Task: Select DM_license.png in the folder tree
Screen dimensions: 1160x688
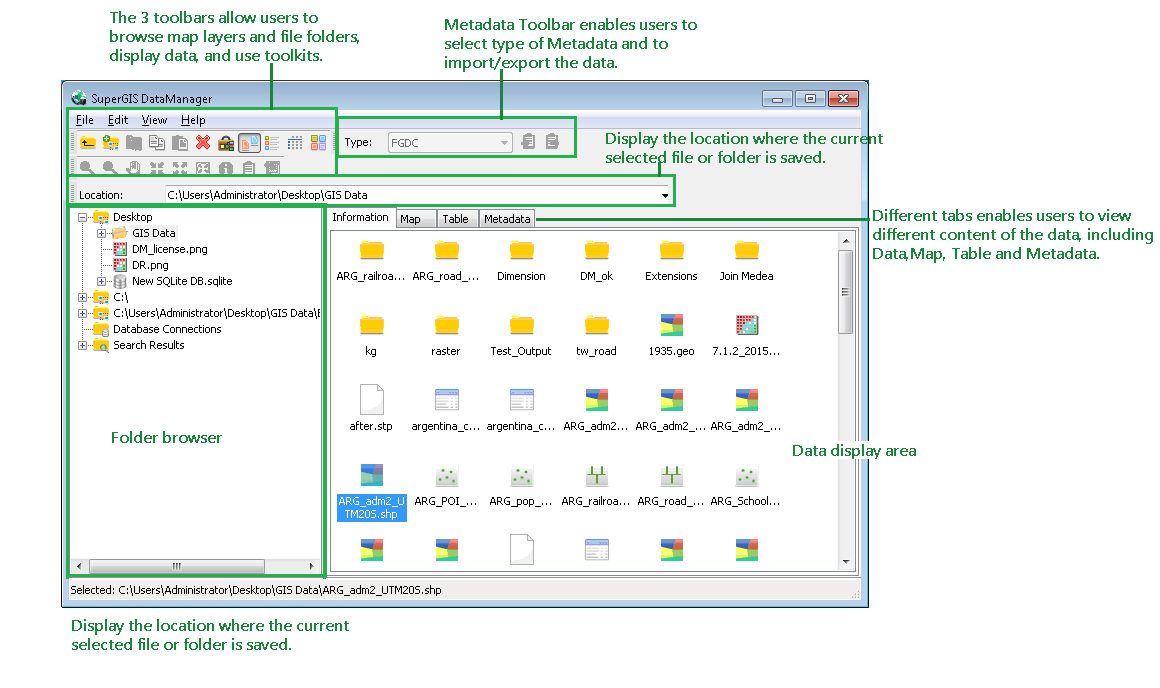Action: 169,249
